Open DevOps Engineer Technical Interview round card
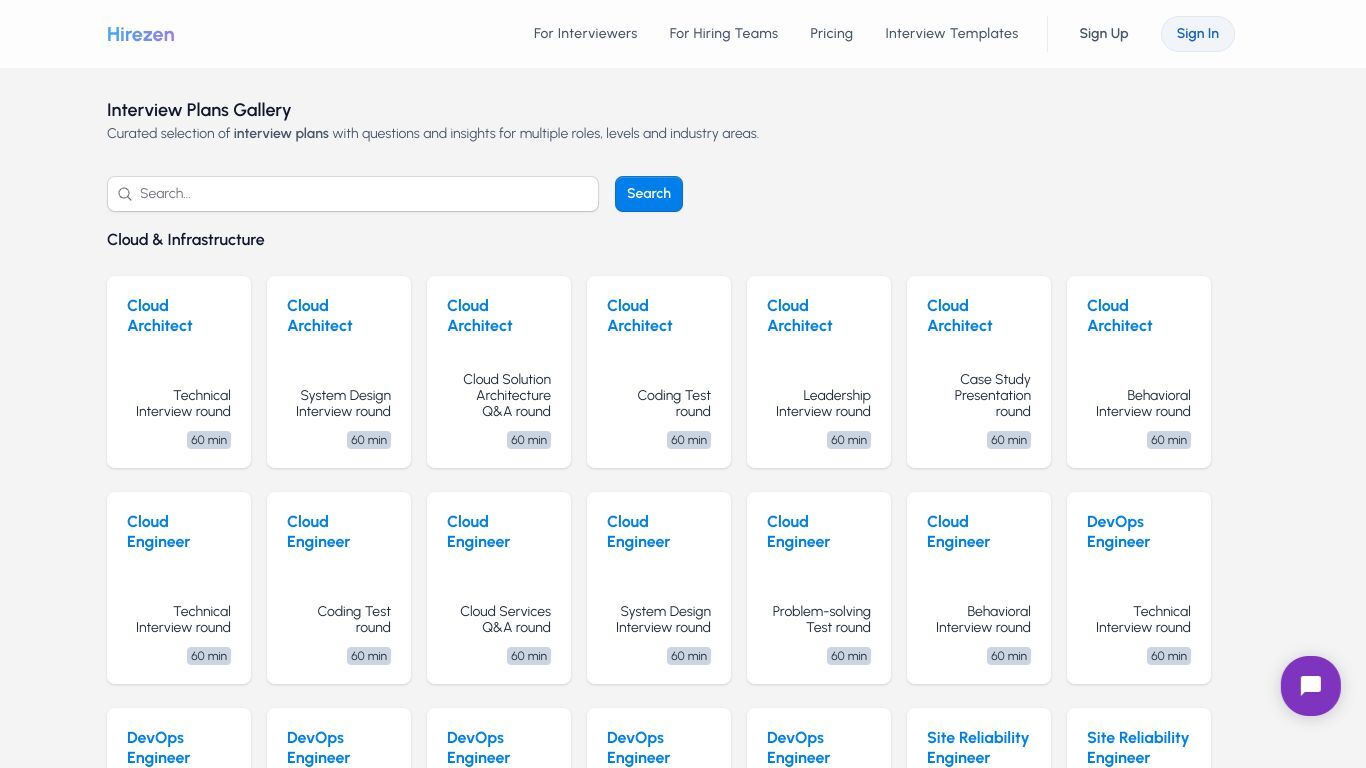Screen dimensions: 1366x768 click(1139, 588)
